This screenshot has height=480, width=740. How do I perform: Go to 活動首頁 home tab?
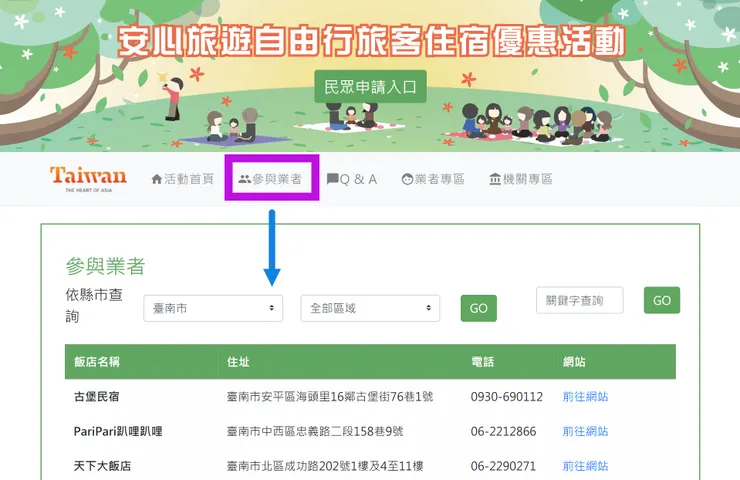point(182,179)
